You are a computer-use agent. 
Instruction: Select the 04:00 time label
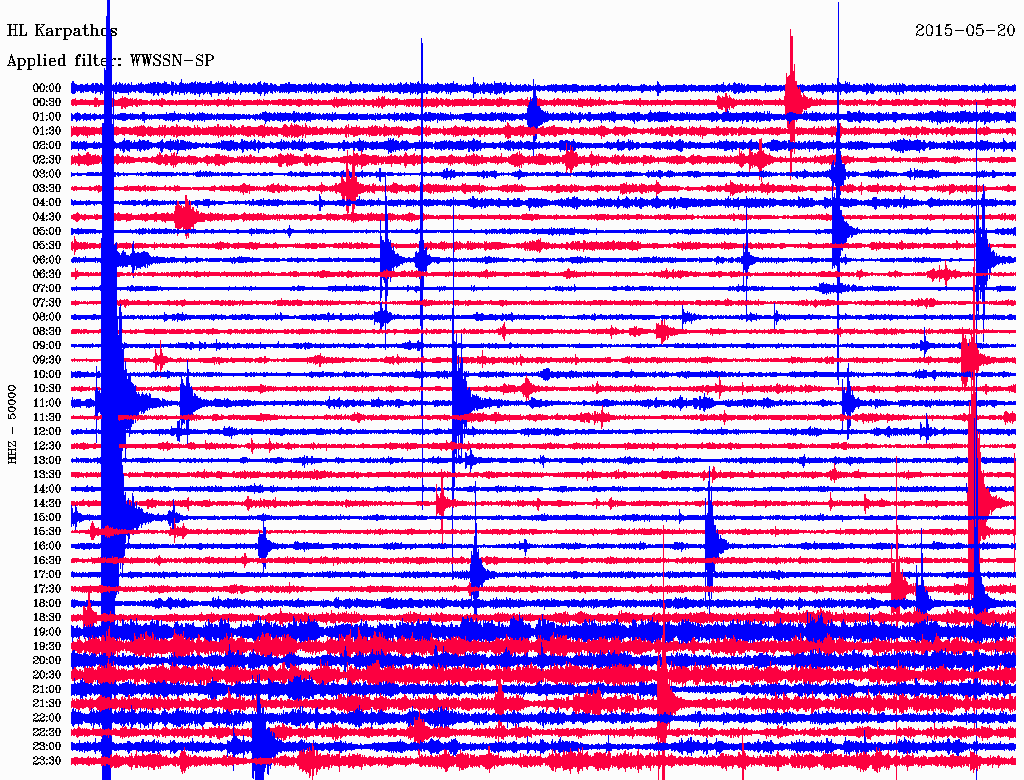point(47,203)
